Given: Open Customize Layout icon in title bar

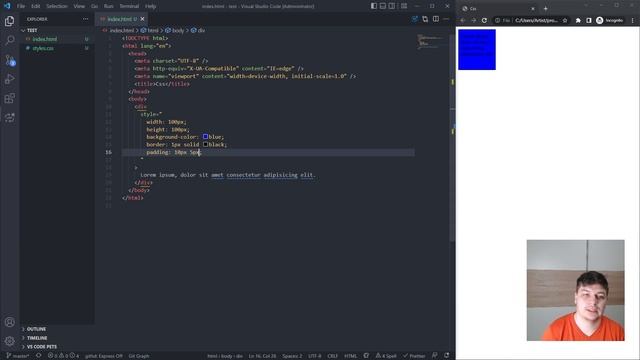Looking at the screenshot, I should (404, 6).
